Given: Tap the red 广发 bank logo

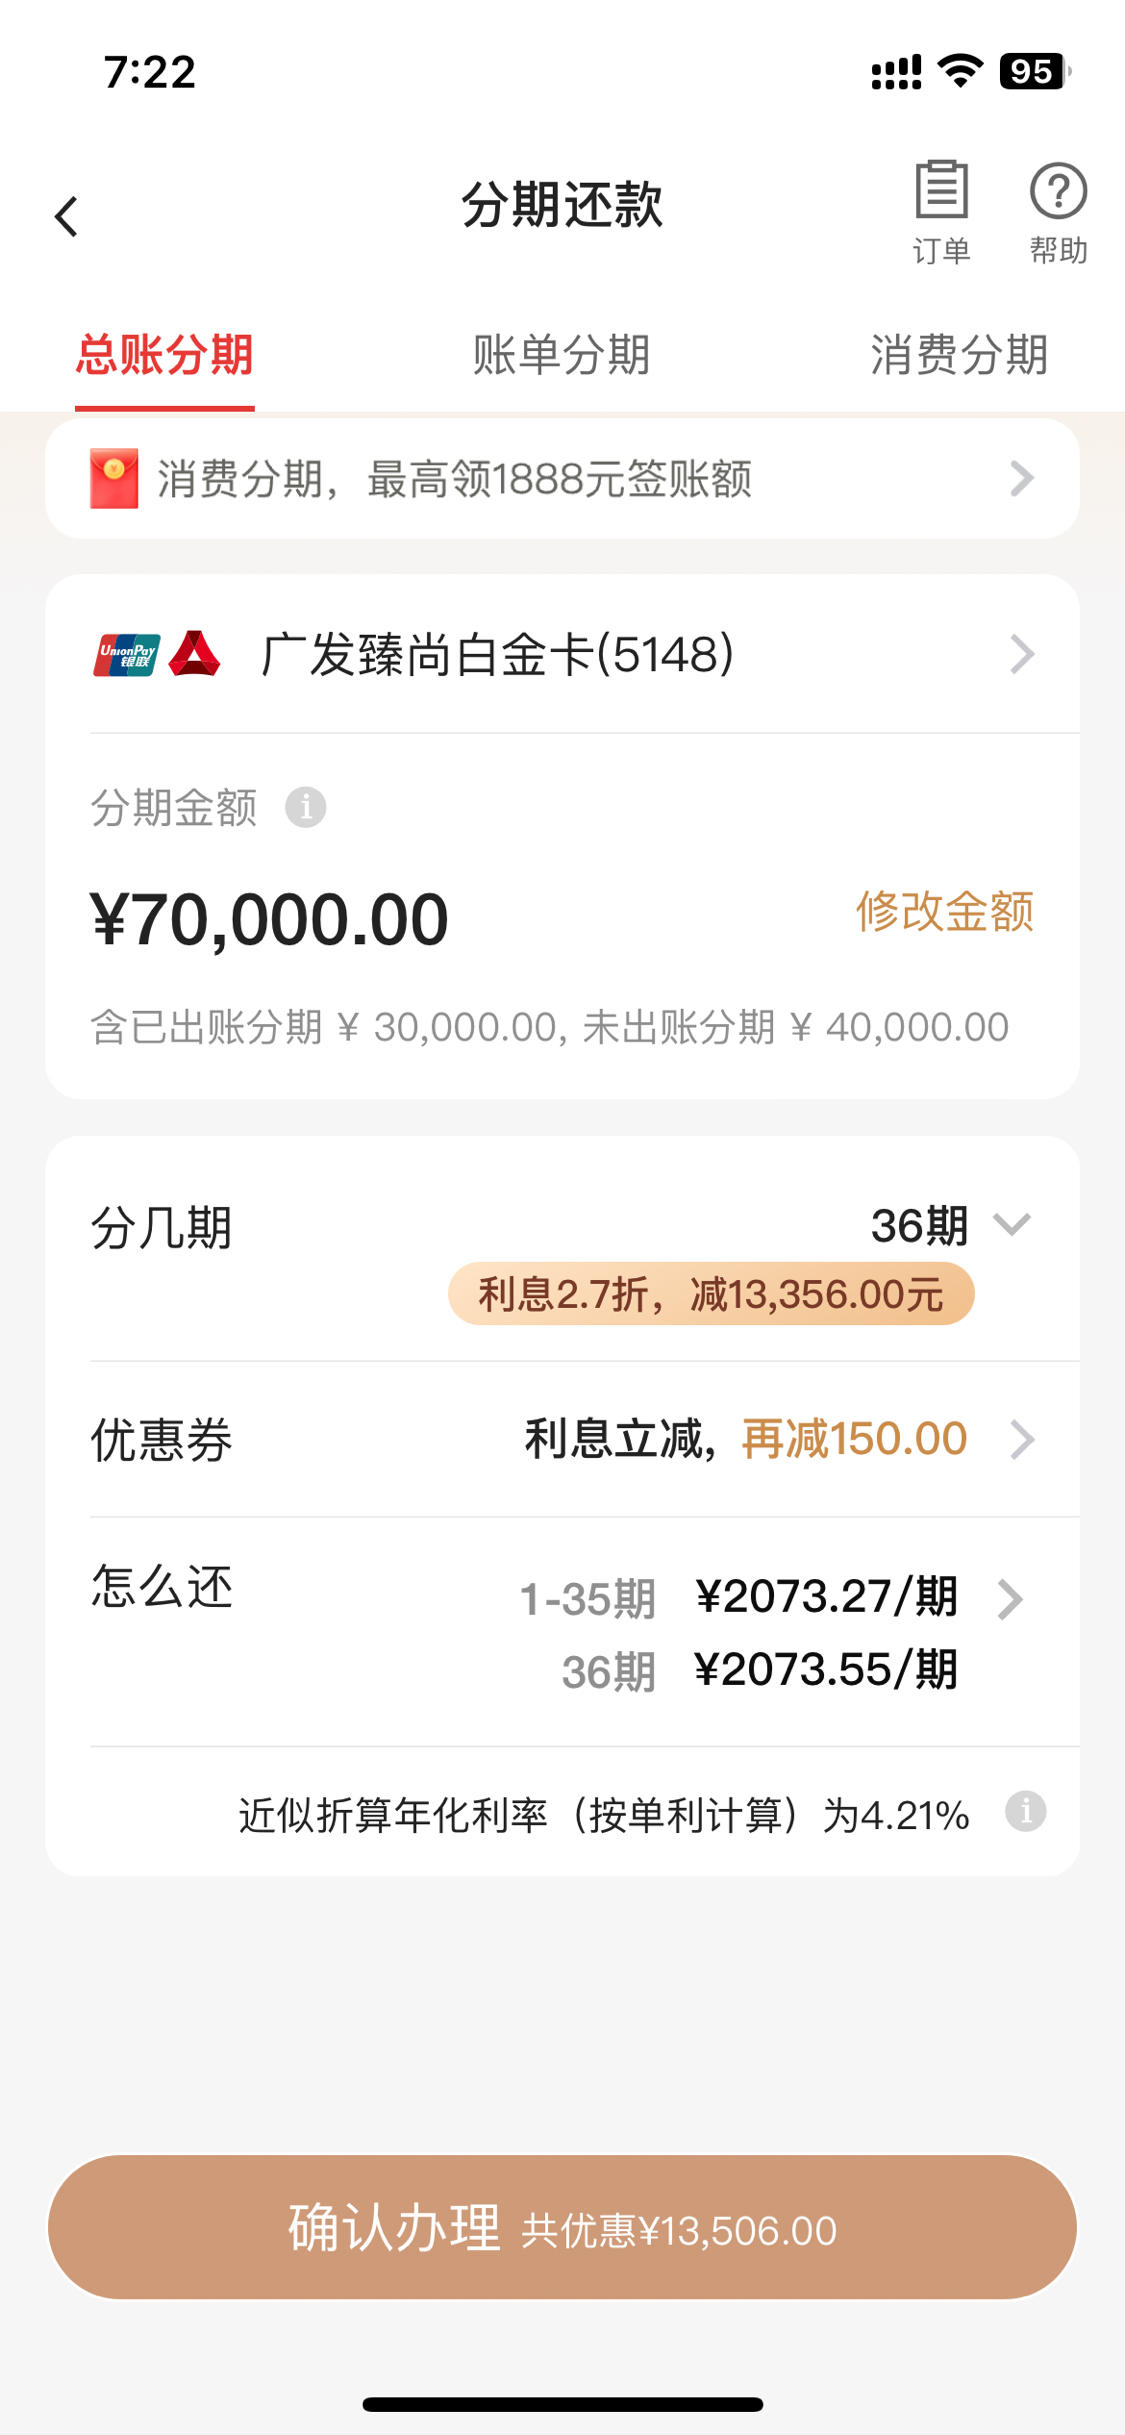Looking at the screenshot, I should [x=194, y=654].
